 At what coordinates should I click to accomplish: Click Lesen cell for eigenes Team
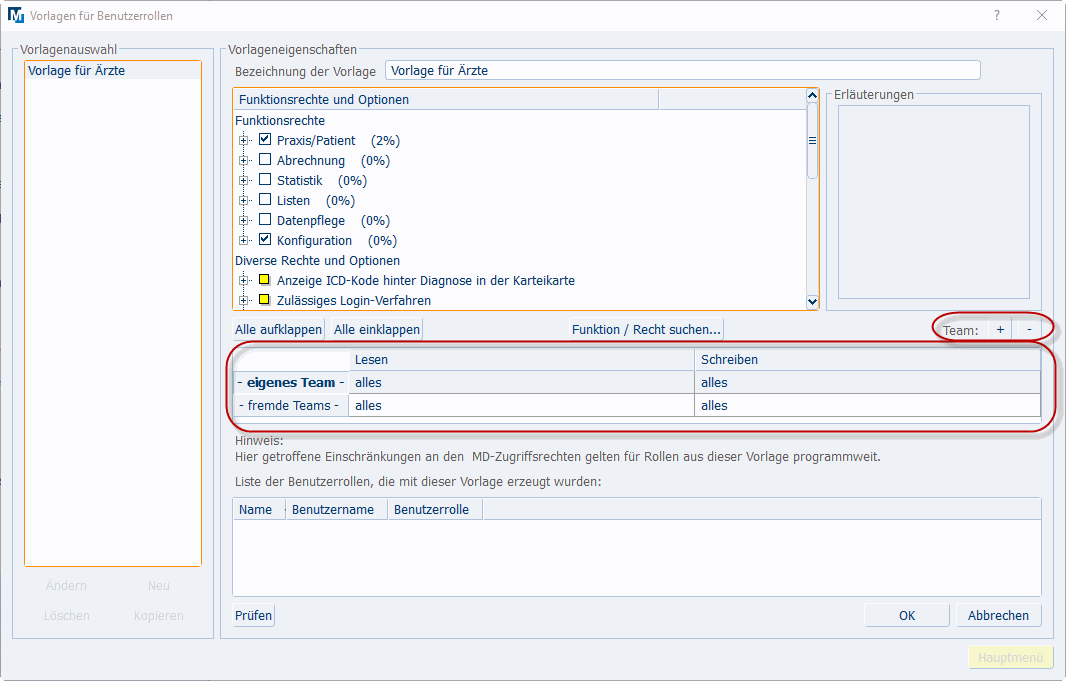(x=520, y=382)
